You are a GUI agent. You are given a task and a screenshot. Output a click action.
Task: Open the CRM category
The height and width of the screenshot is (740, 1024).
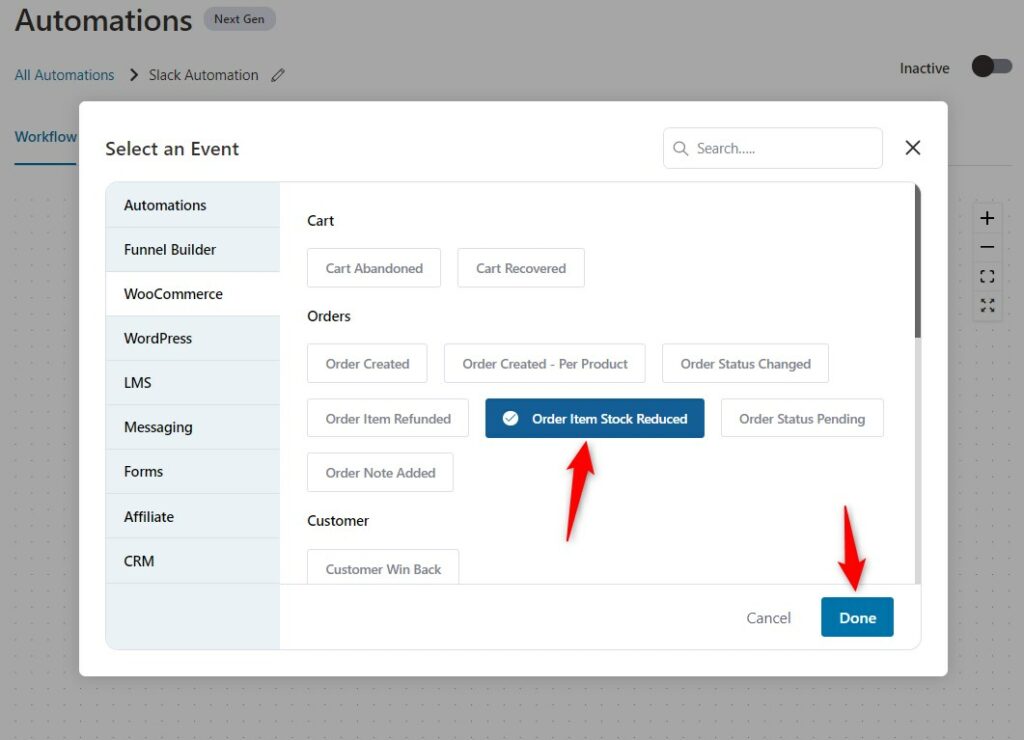tap(193, 561)
